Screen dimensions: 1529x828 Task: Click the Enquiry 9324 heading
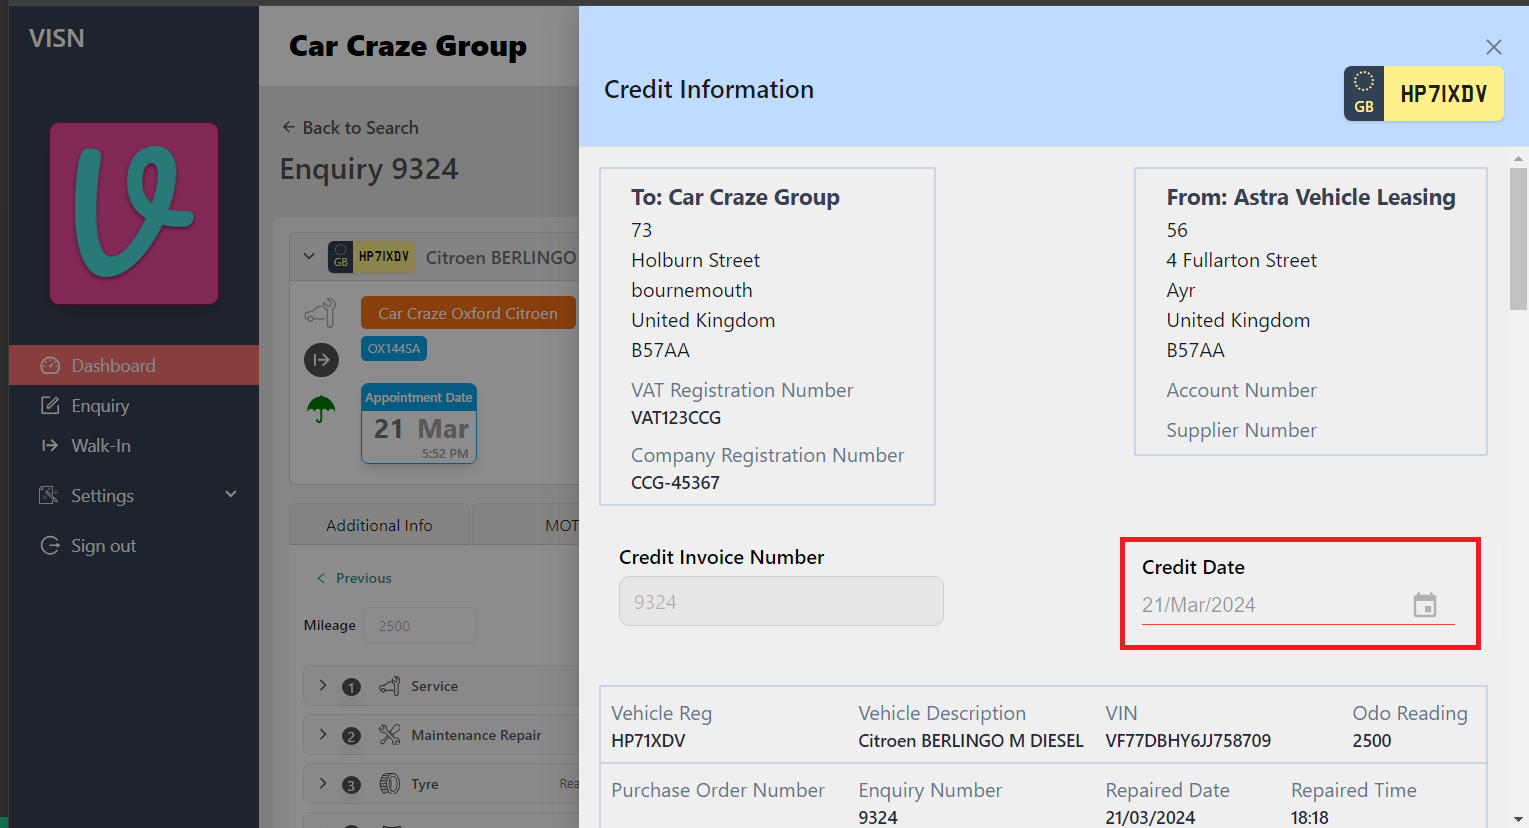[369, 169]
